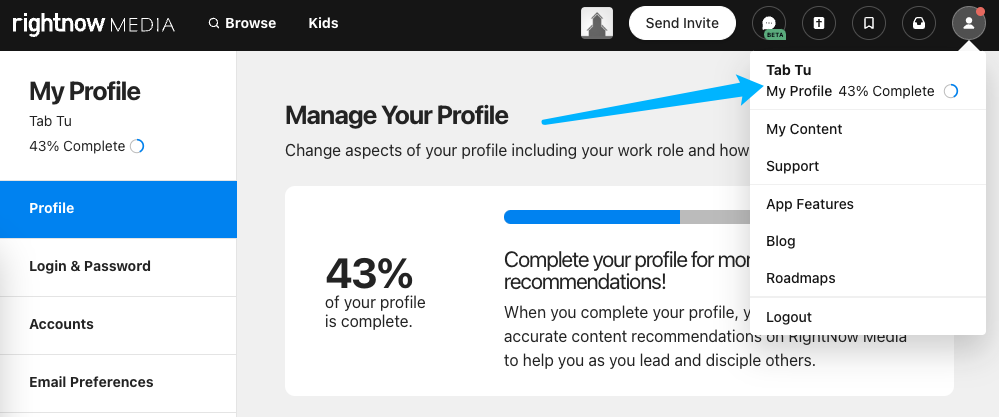999x417 pixels.
Task: Click the church thumbnail image in header
Action: tap(597, 23)
